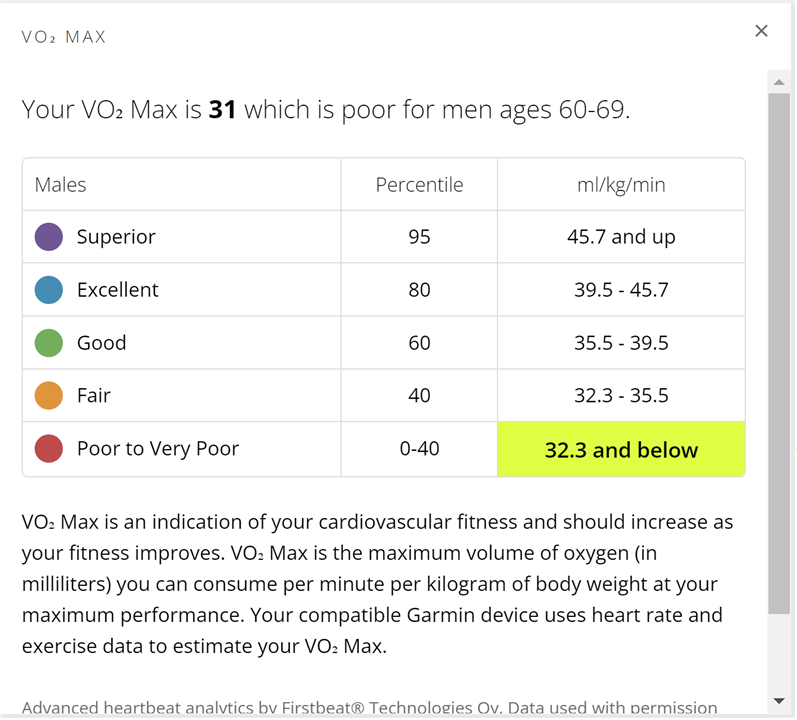Click the Firstbeat Technologies attribution text
Image resolution: width=797 pixels, height=720 pixels.
370,708
